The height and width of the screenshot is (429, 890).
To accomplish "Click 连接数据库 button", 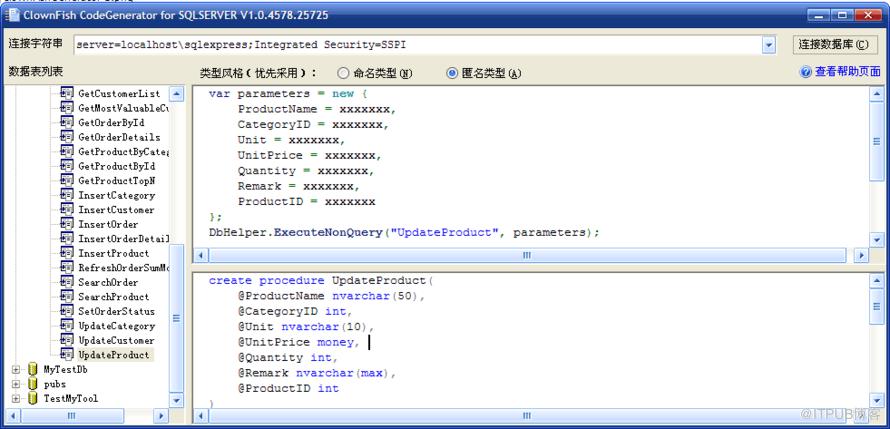I will click(836, 45).
